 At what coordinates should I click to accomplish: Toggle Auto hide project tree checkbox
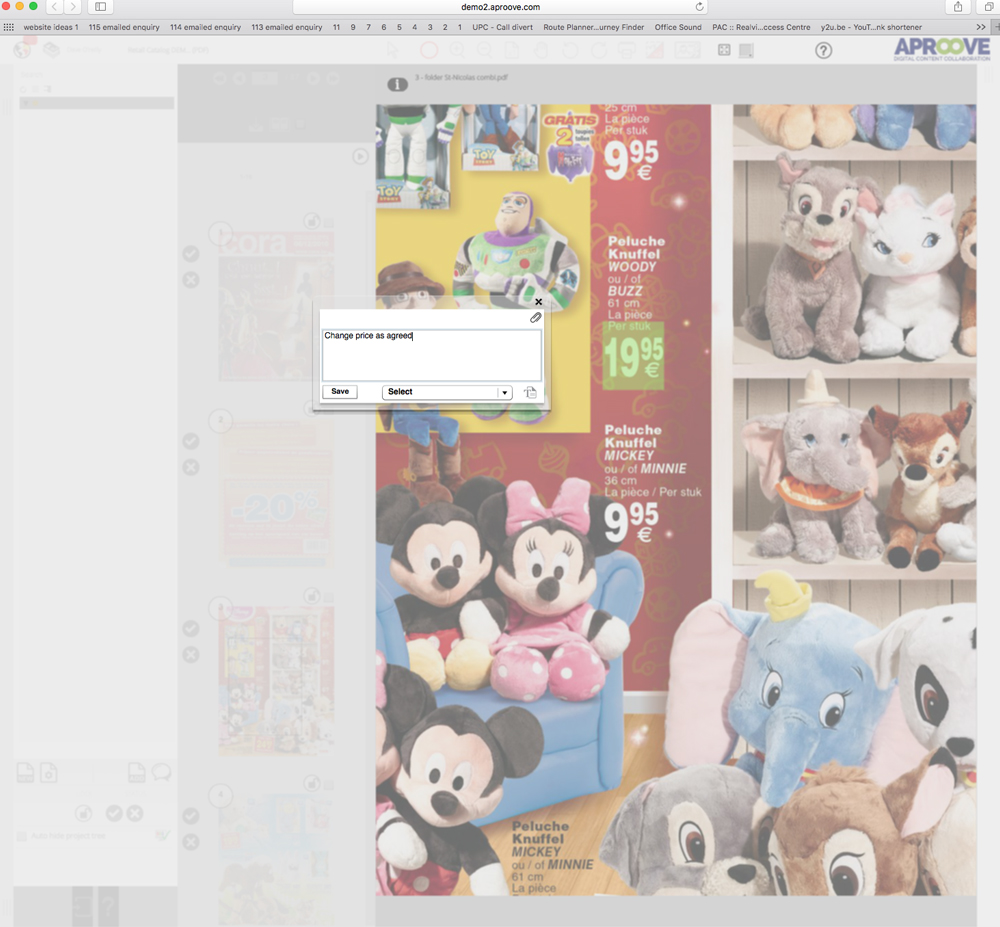coord(22,836)
